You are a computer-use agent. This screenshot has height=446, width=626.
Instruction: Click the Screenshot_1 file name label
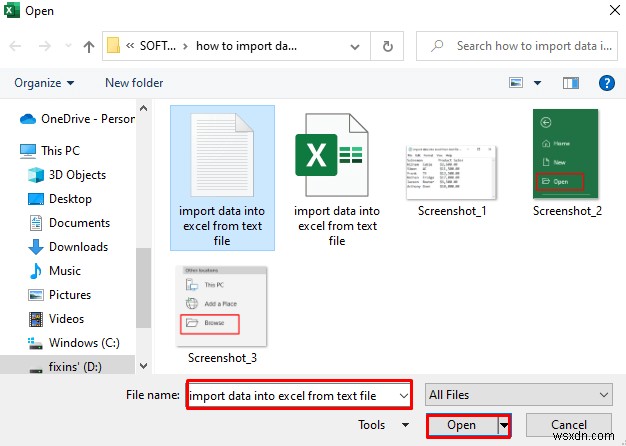point(452,211)
